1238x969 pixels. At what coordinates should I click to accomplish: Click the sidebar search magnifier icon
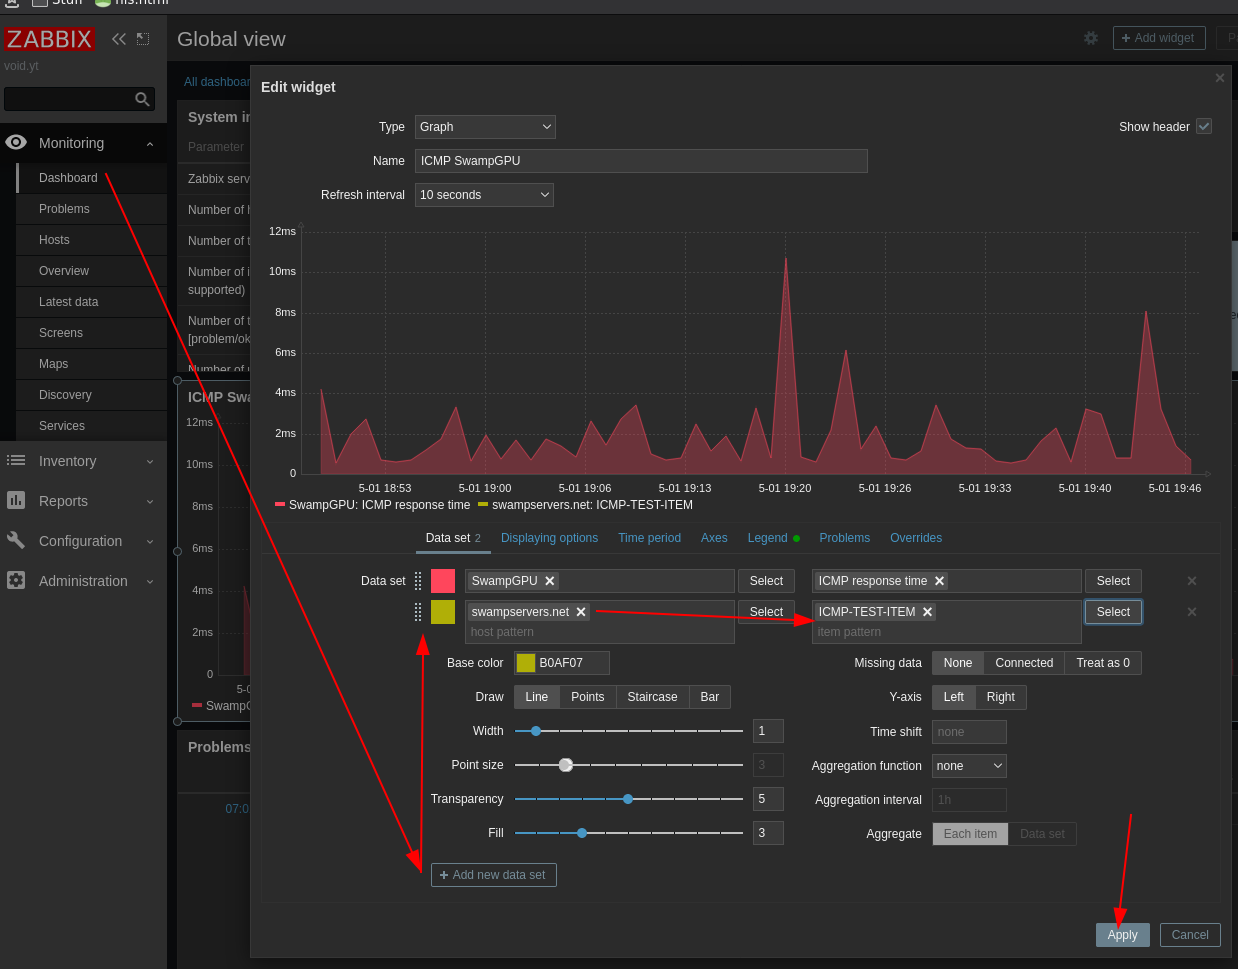(142, 99)
